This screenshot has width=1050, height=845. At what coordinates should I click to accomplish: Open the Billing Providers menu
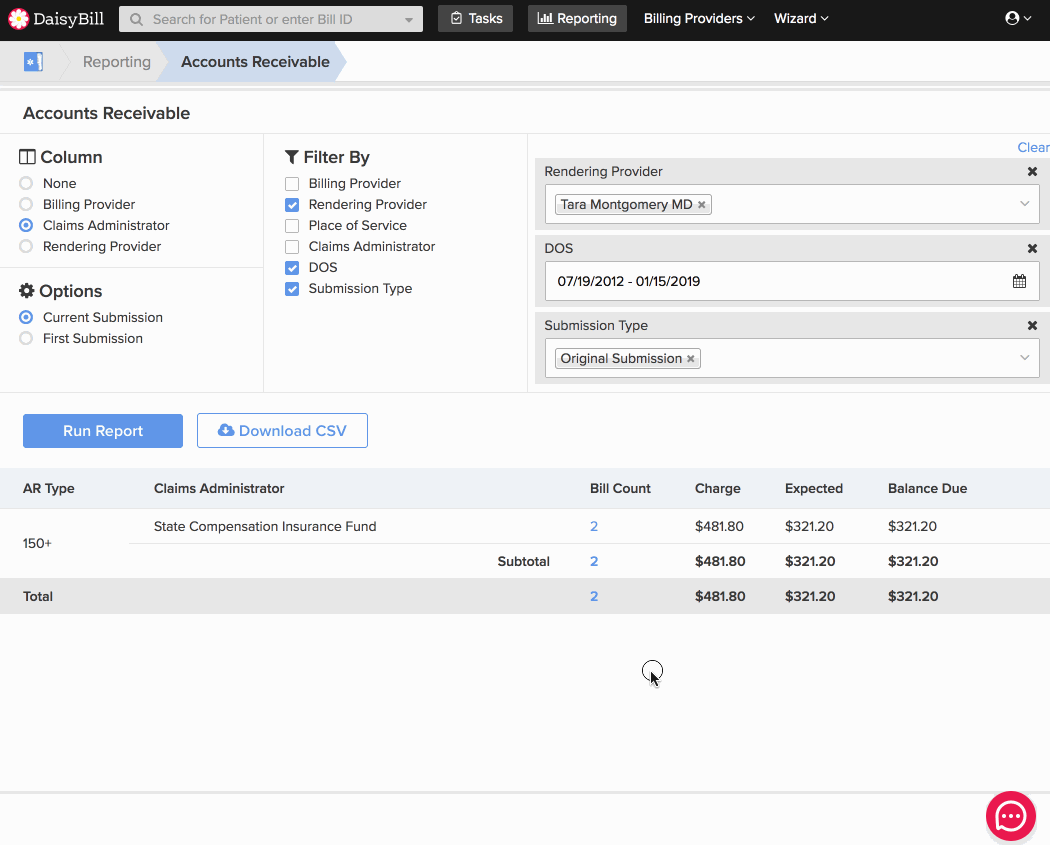(x=699, y=19)
